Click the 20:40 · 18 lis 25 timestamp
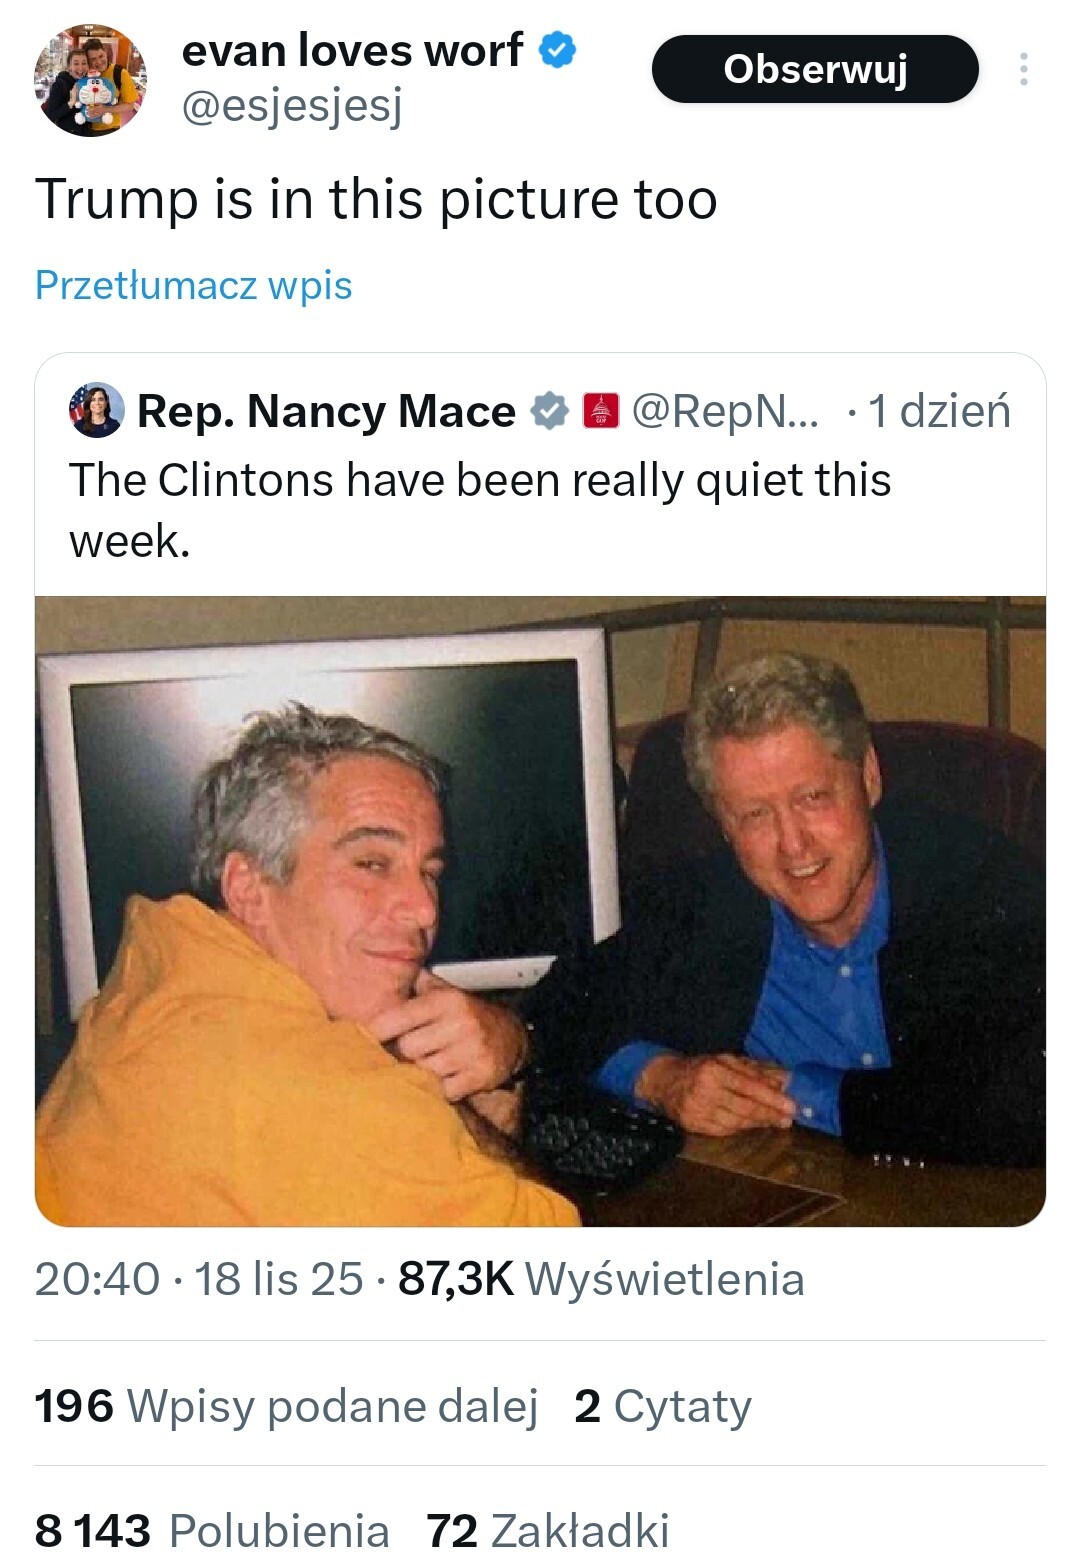The image size is (1080, 1567). click(x=199, y=1279)
